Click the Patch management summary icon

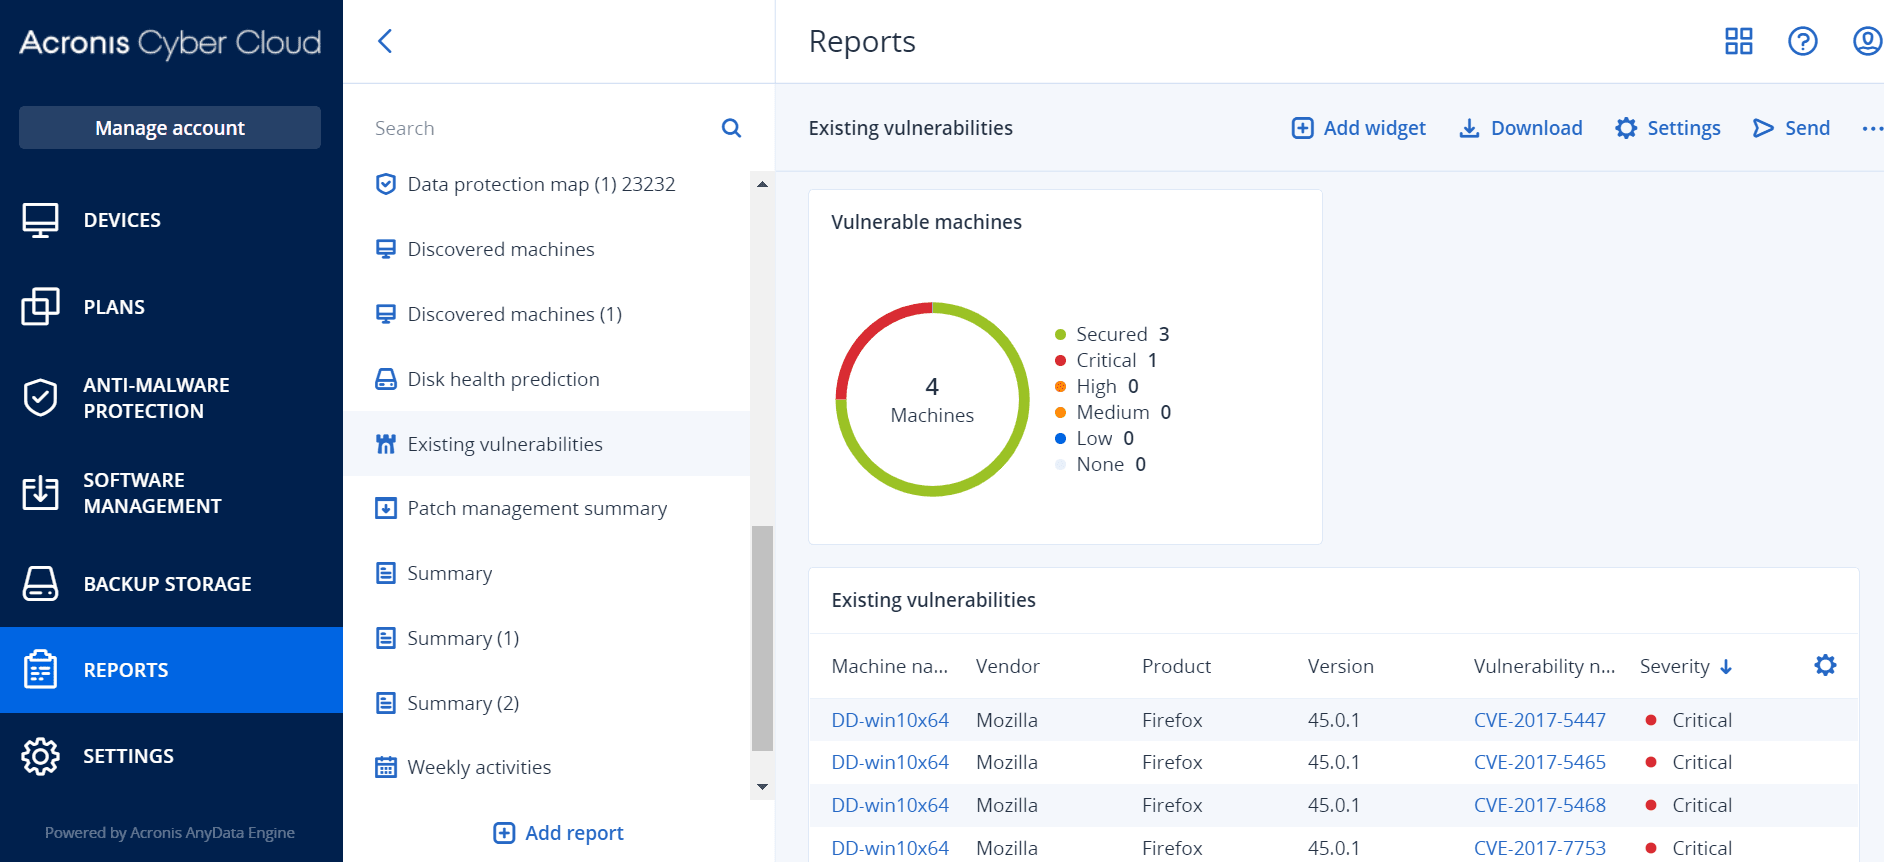[385, 508]
